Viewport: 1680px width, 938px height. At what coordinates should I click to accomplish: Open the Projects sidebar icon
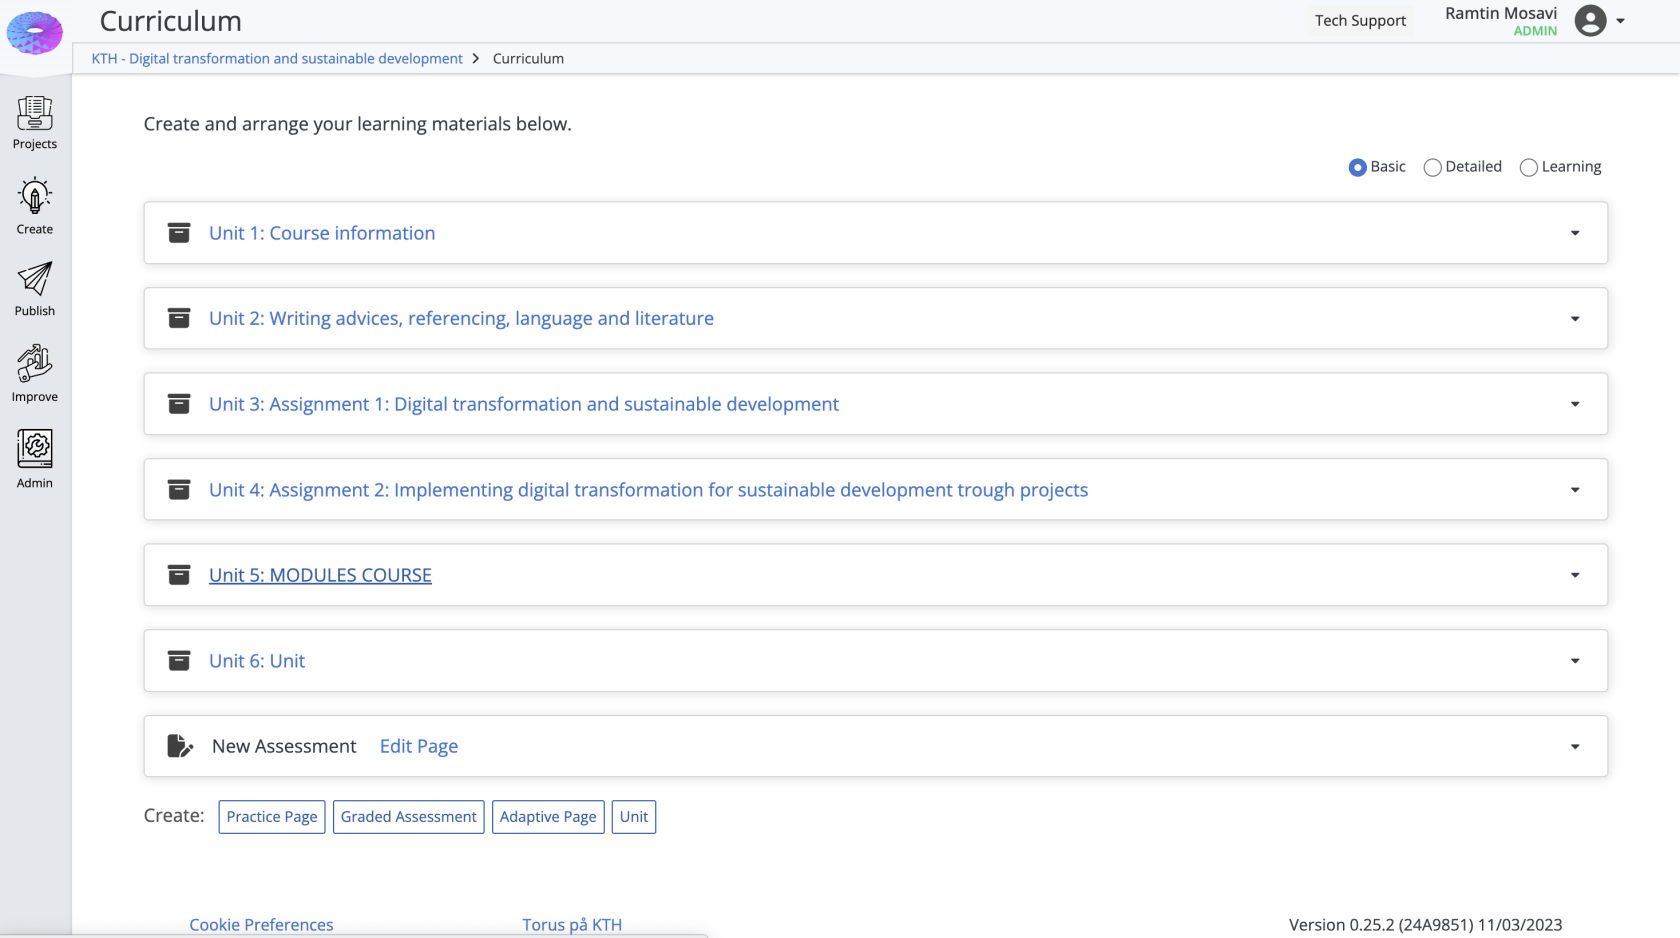(35, 114)
